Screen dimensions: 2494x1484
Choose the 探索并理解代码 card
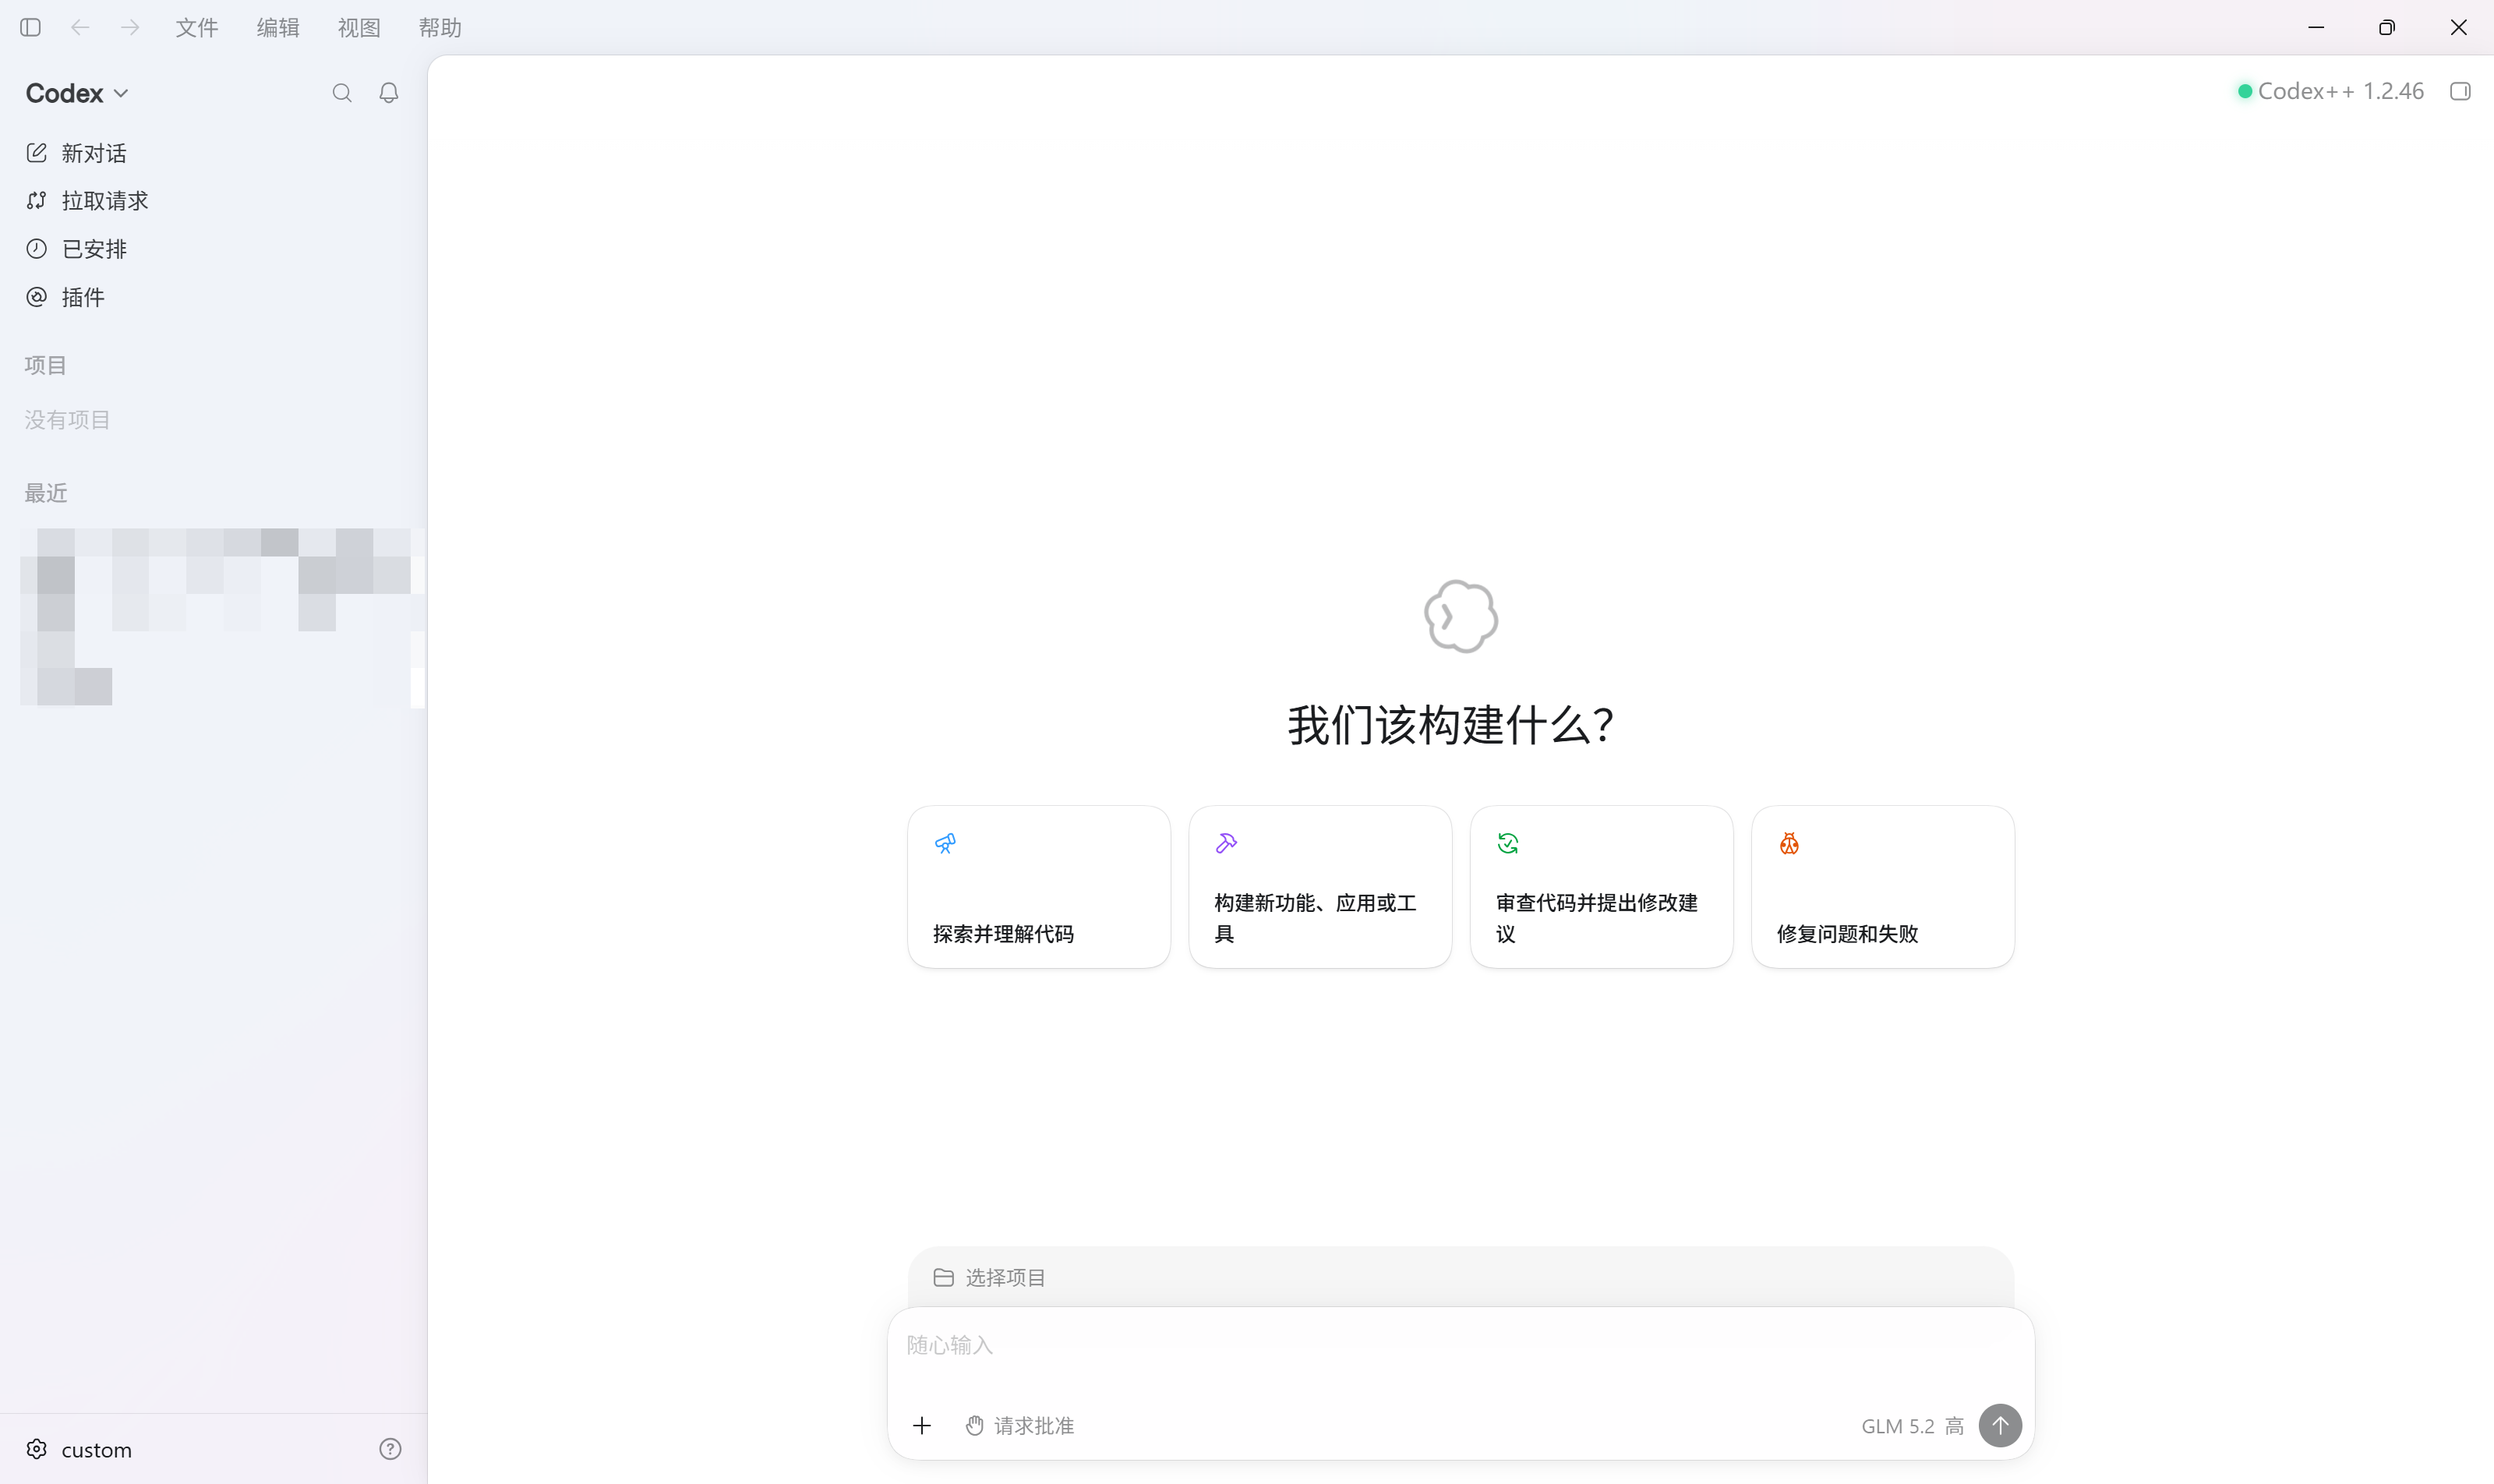coord(1039,887)
